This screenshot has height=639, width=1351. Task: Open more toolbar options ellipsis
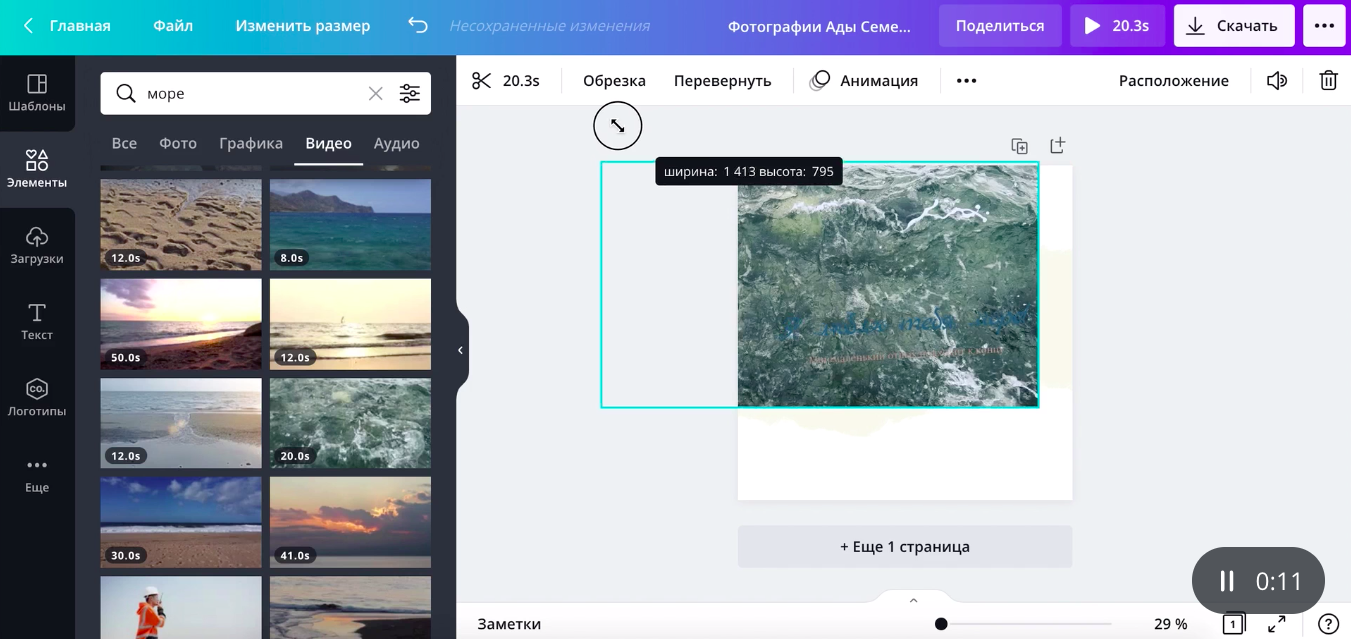(x=966, y=81)
